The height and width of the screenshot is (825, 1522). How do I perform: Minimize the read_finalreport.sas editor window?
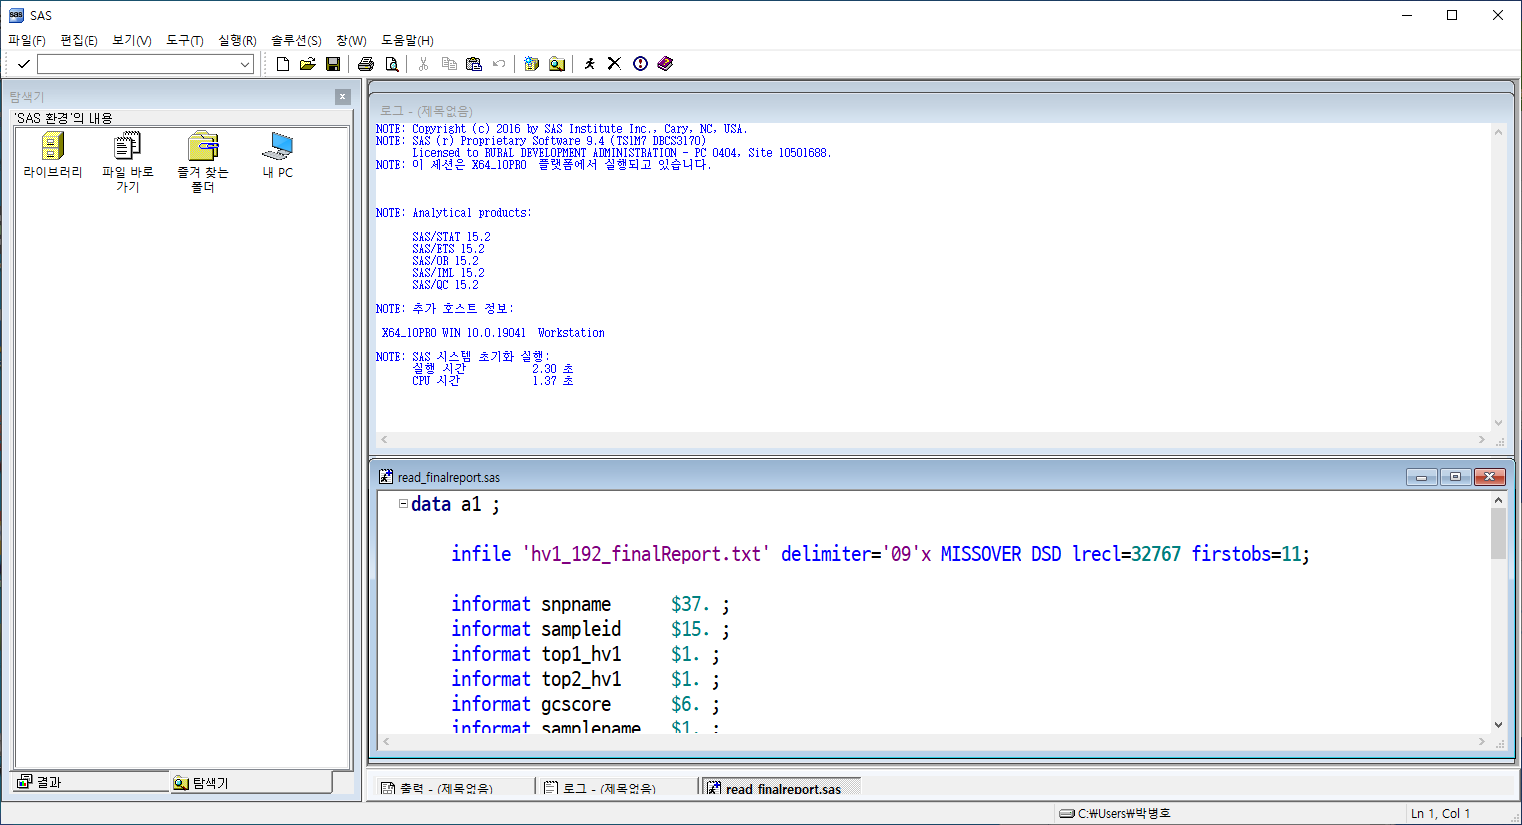click(x=1421, y=477)
